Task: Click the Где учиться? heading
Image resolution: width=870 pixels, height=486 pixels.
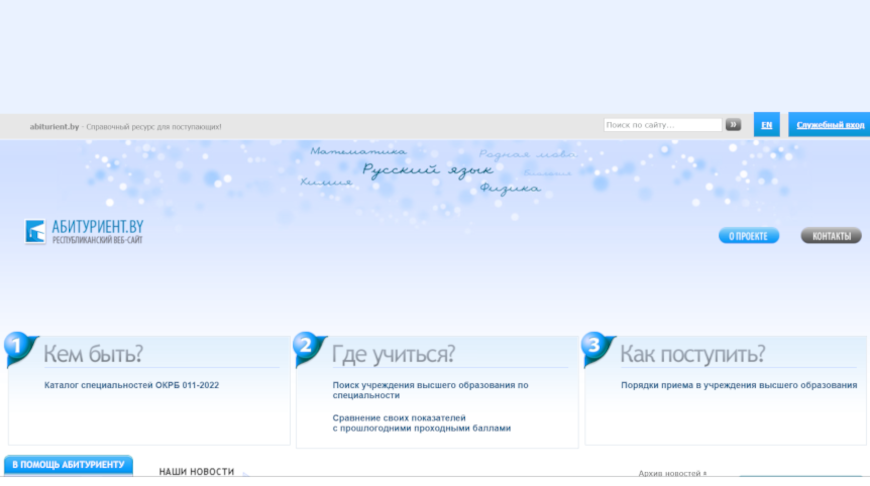Action: (x=393, y=354)
